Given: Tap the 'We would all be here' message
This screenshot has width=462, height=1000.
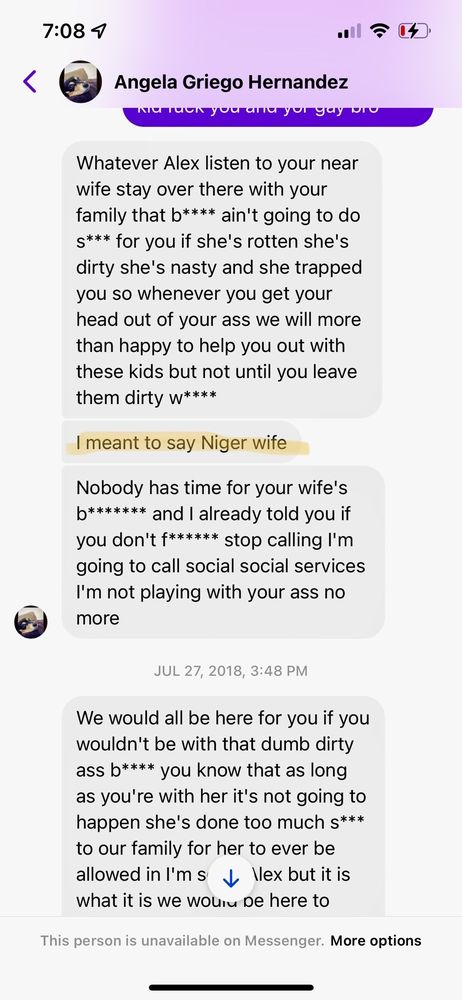Looking at the screenshot, I should 223,806.
